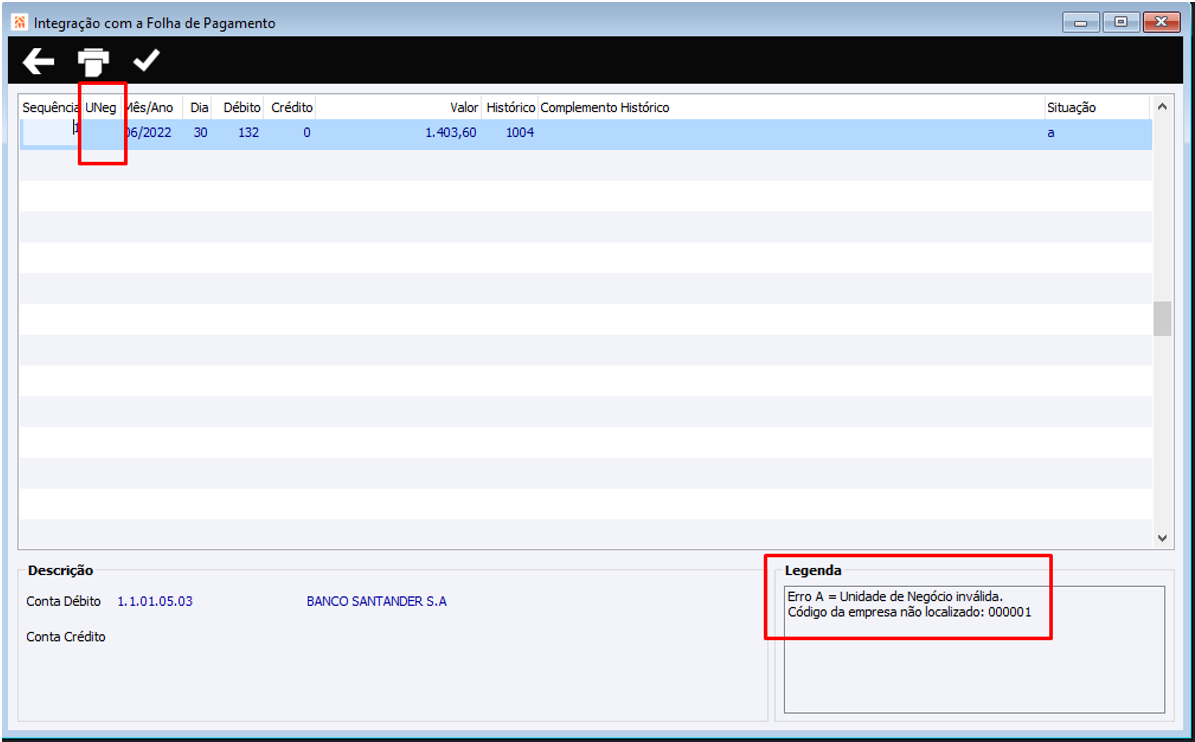Click the Legenda panel title

tap(813, 570)
